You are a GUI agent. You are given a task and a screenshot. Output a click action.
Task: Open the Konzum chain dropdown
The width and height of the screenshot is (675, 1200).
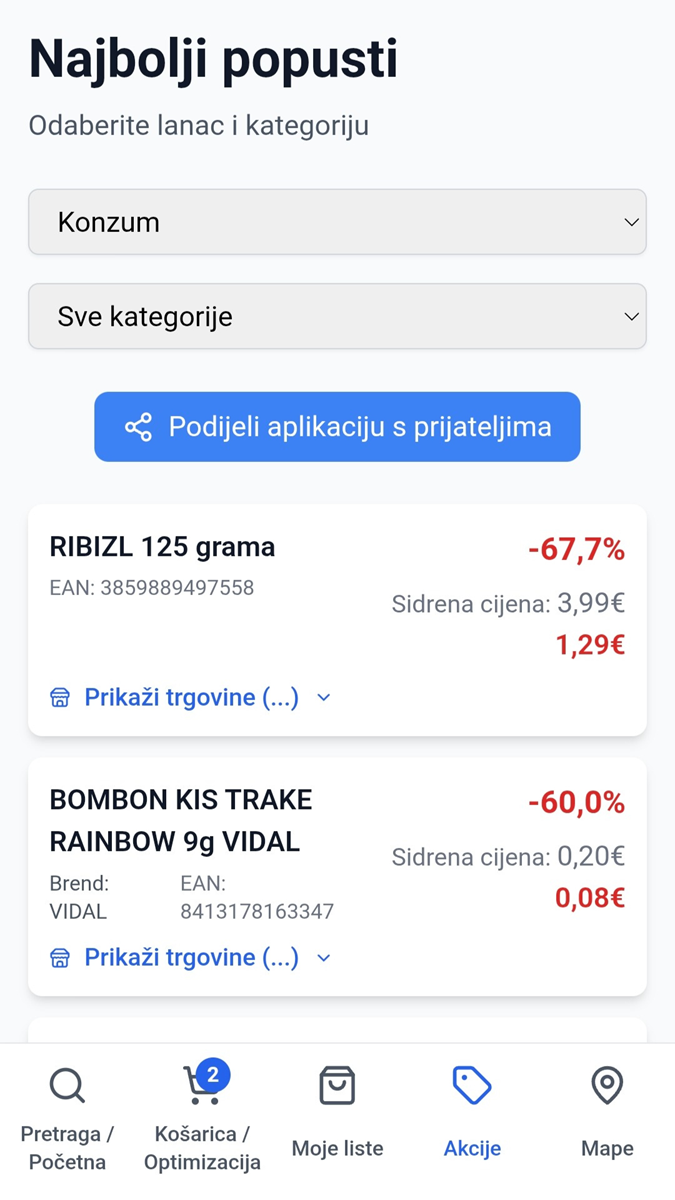(x=337, y=222)
